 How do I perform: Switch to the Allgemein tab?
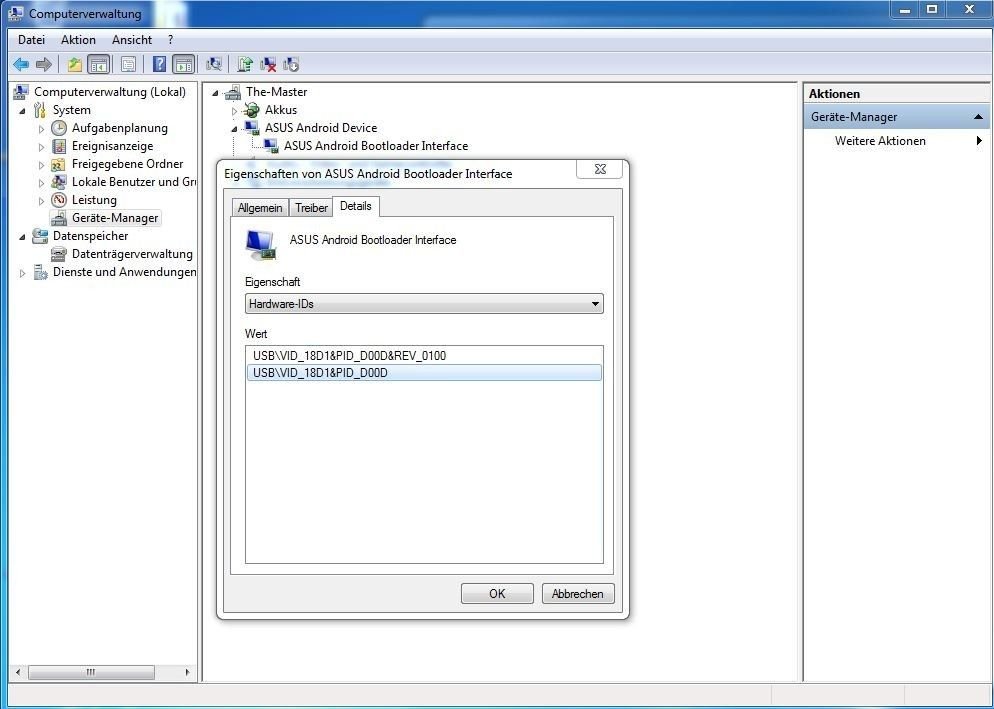[259, 207]
